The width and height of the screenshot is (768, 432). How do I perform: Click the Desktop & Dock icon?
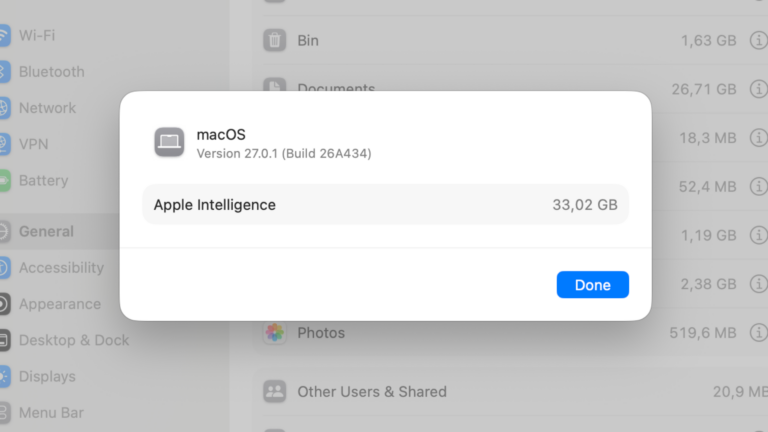coord(4,340)
